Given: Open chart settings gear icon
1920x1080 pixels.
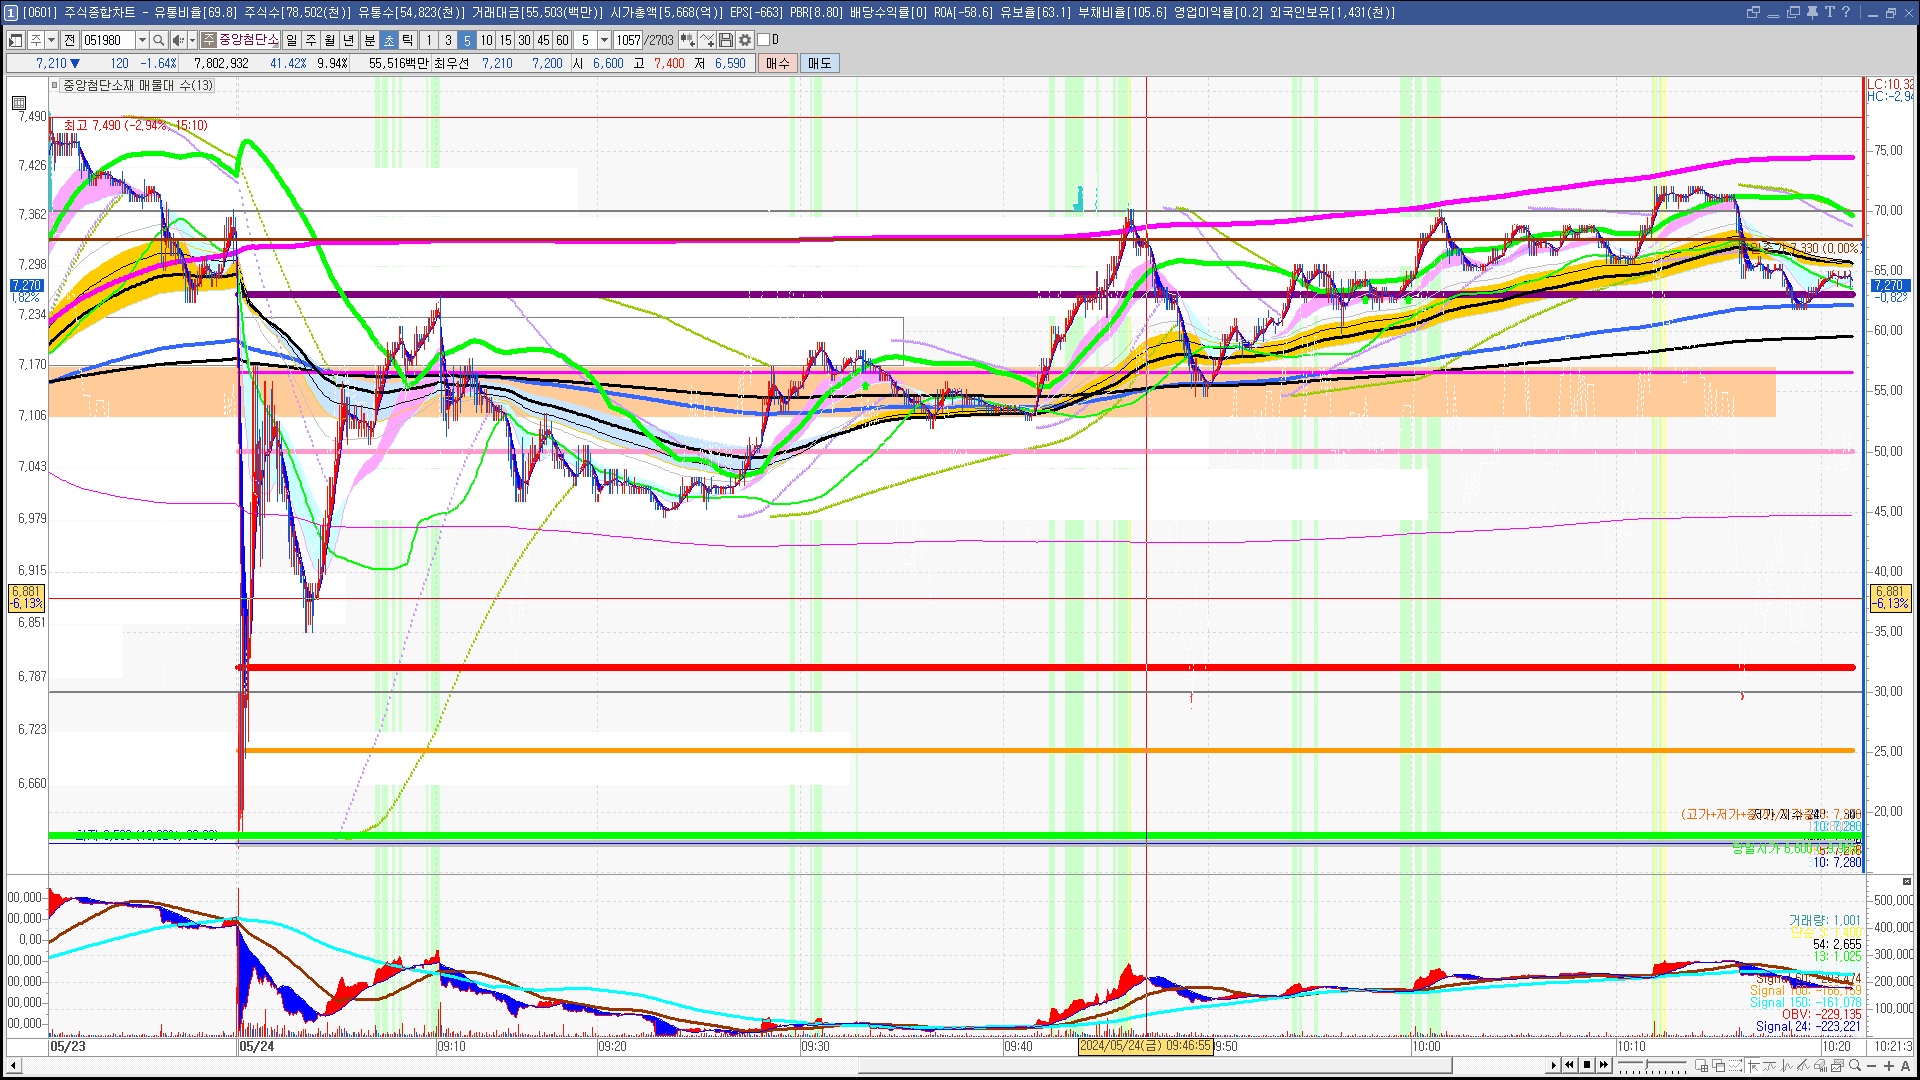Looking at the screenshot, I should coord(744,40).
